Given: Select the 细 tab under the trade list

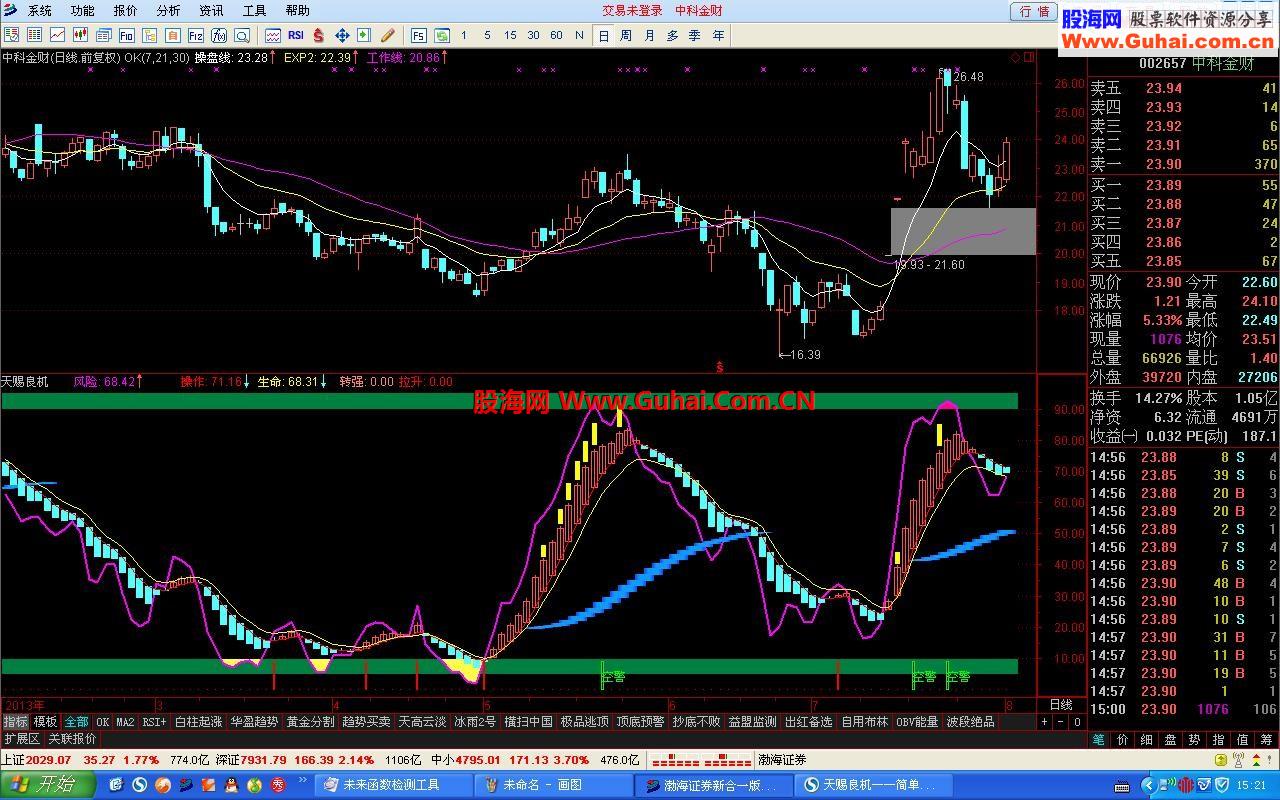Looking at the screenshot, I should click(1146, 739).
